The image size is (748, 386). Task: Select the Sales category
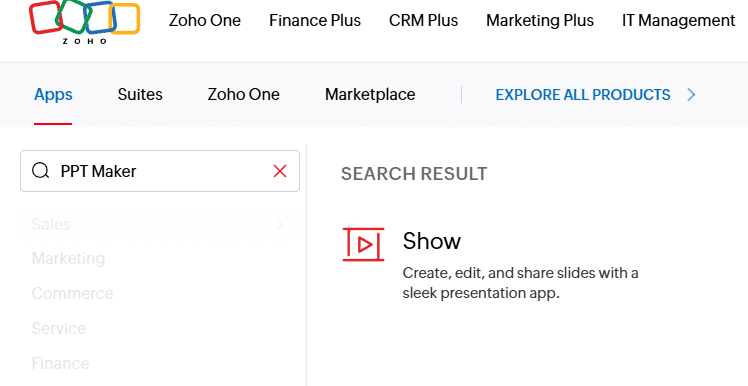tap(51, 224)
